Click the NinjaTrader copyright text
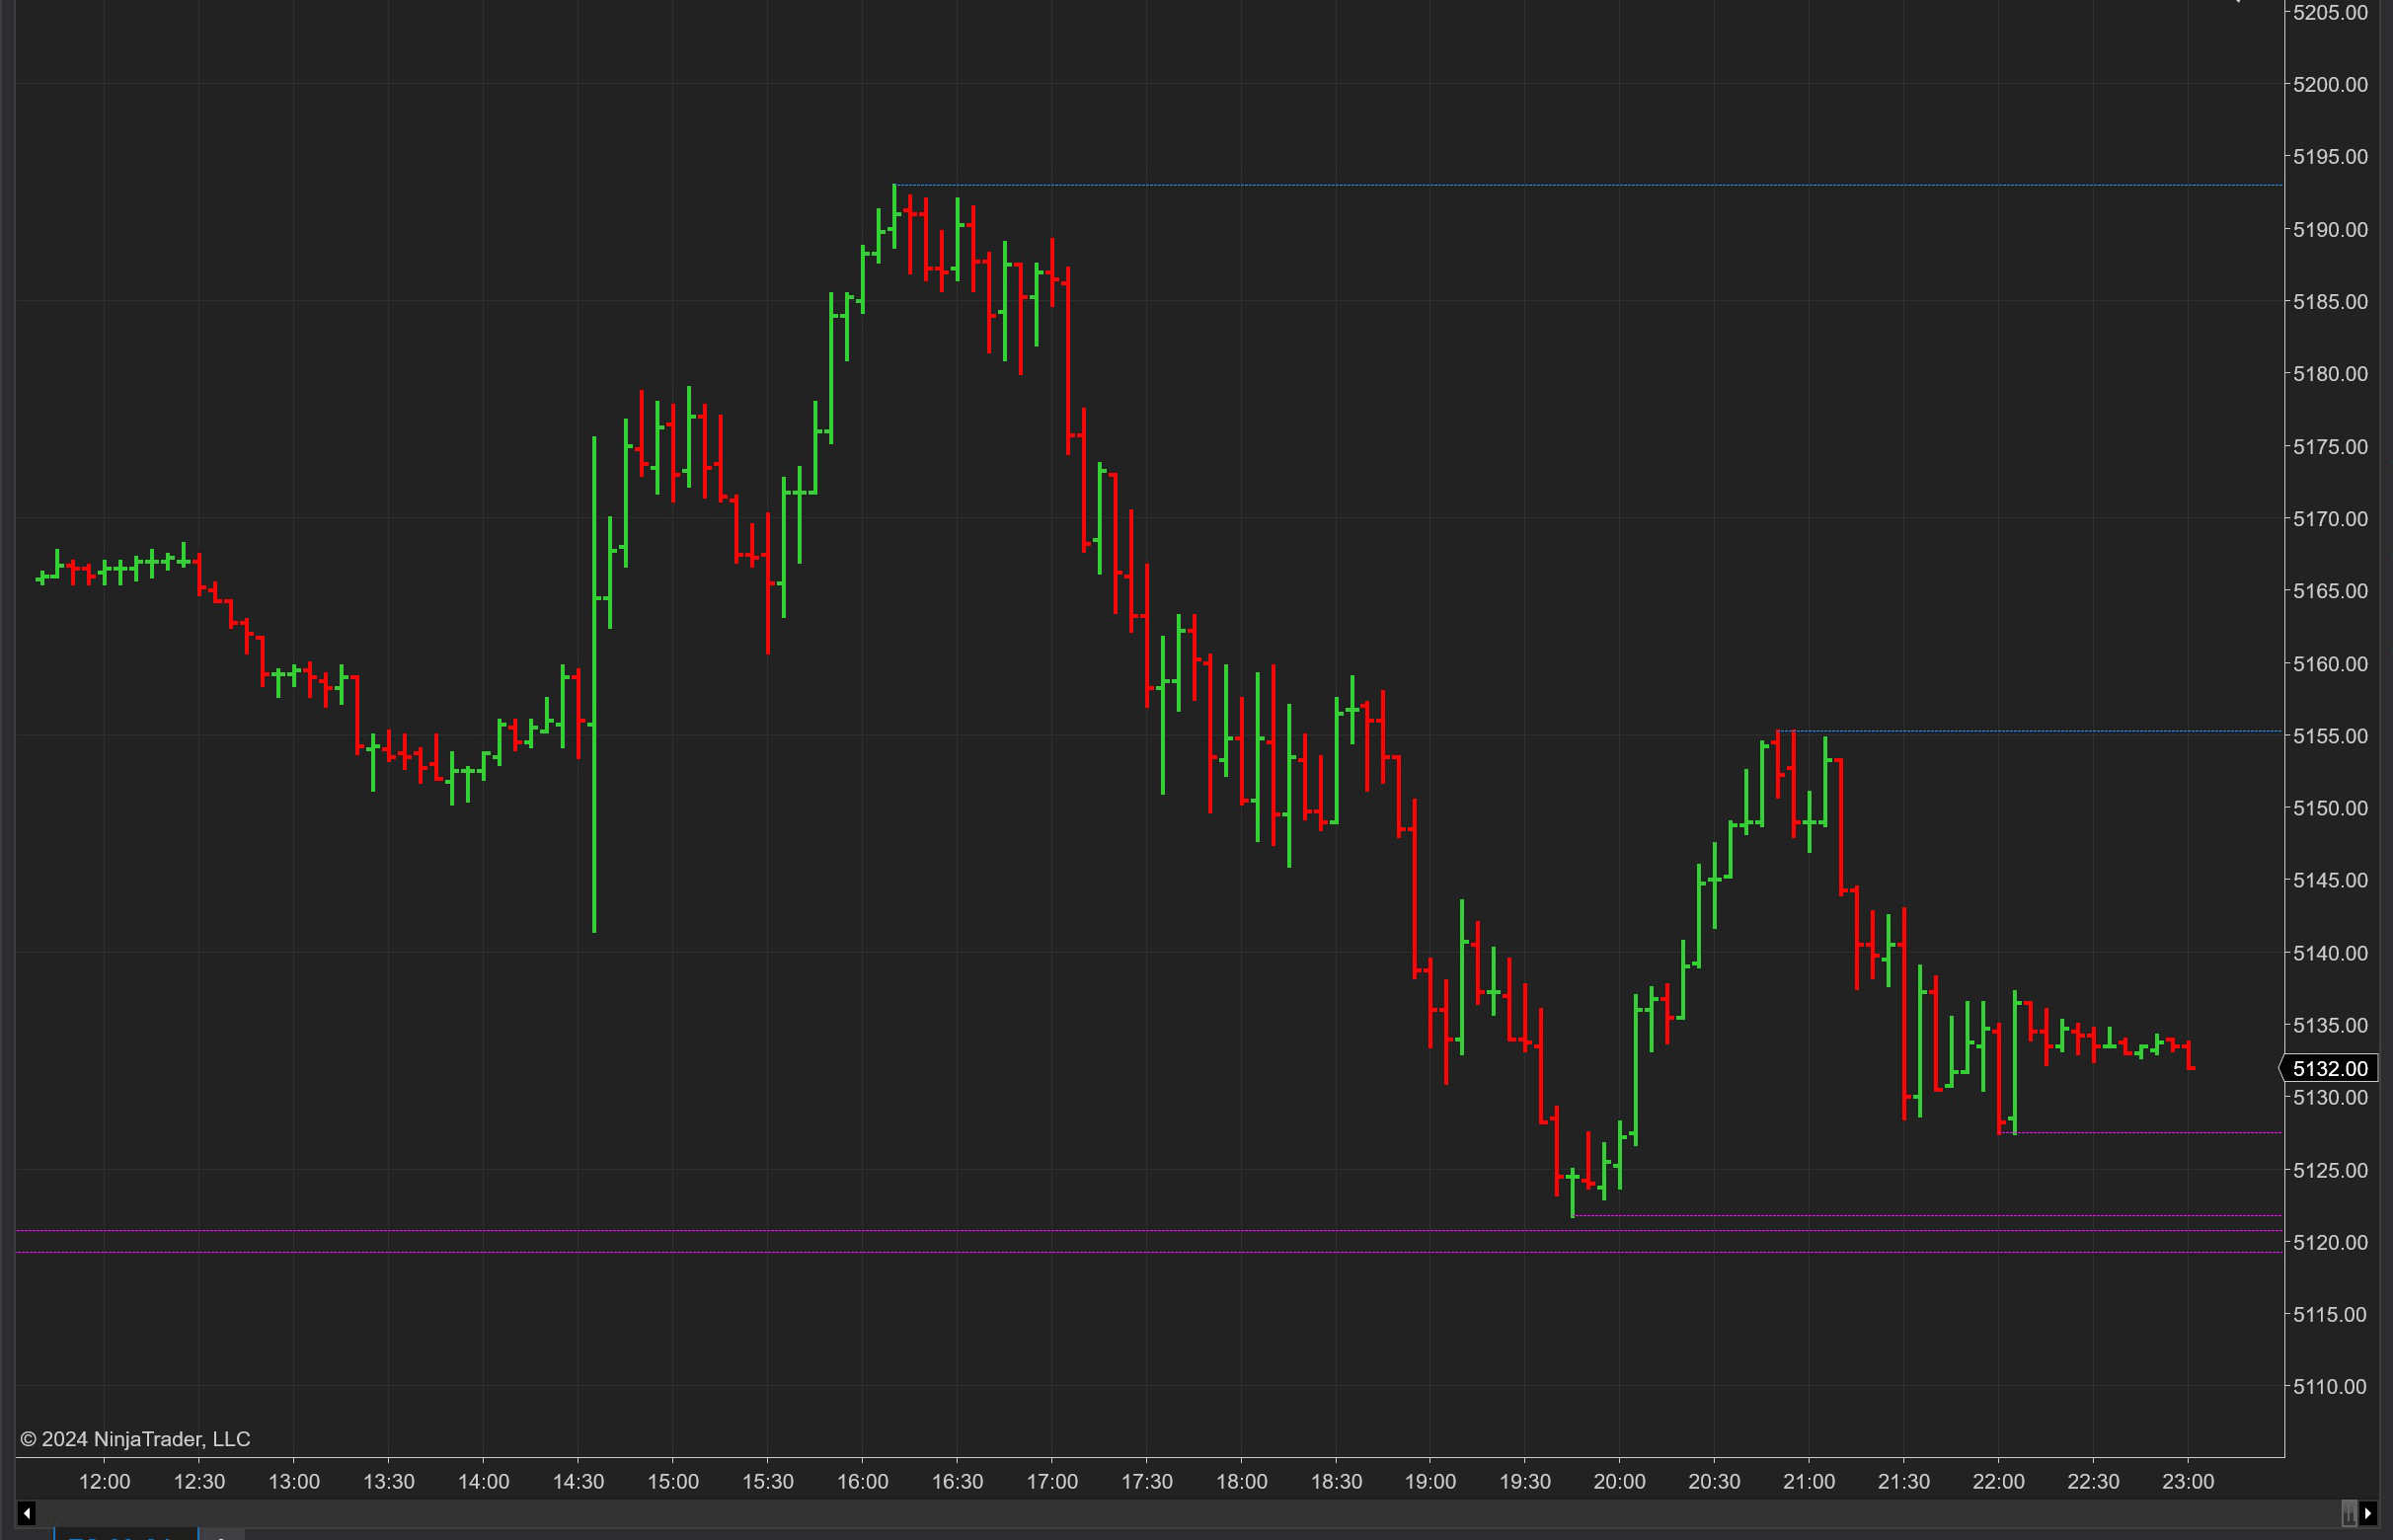This screenshot has width=2393, height=1540. tap(135, 1438)
